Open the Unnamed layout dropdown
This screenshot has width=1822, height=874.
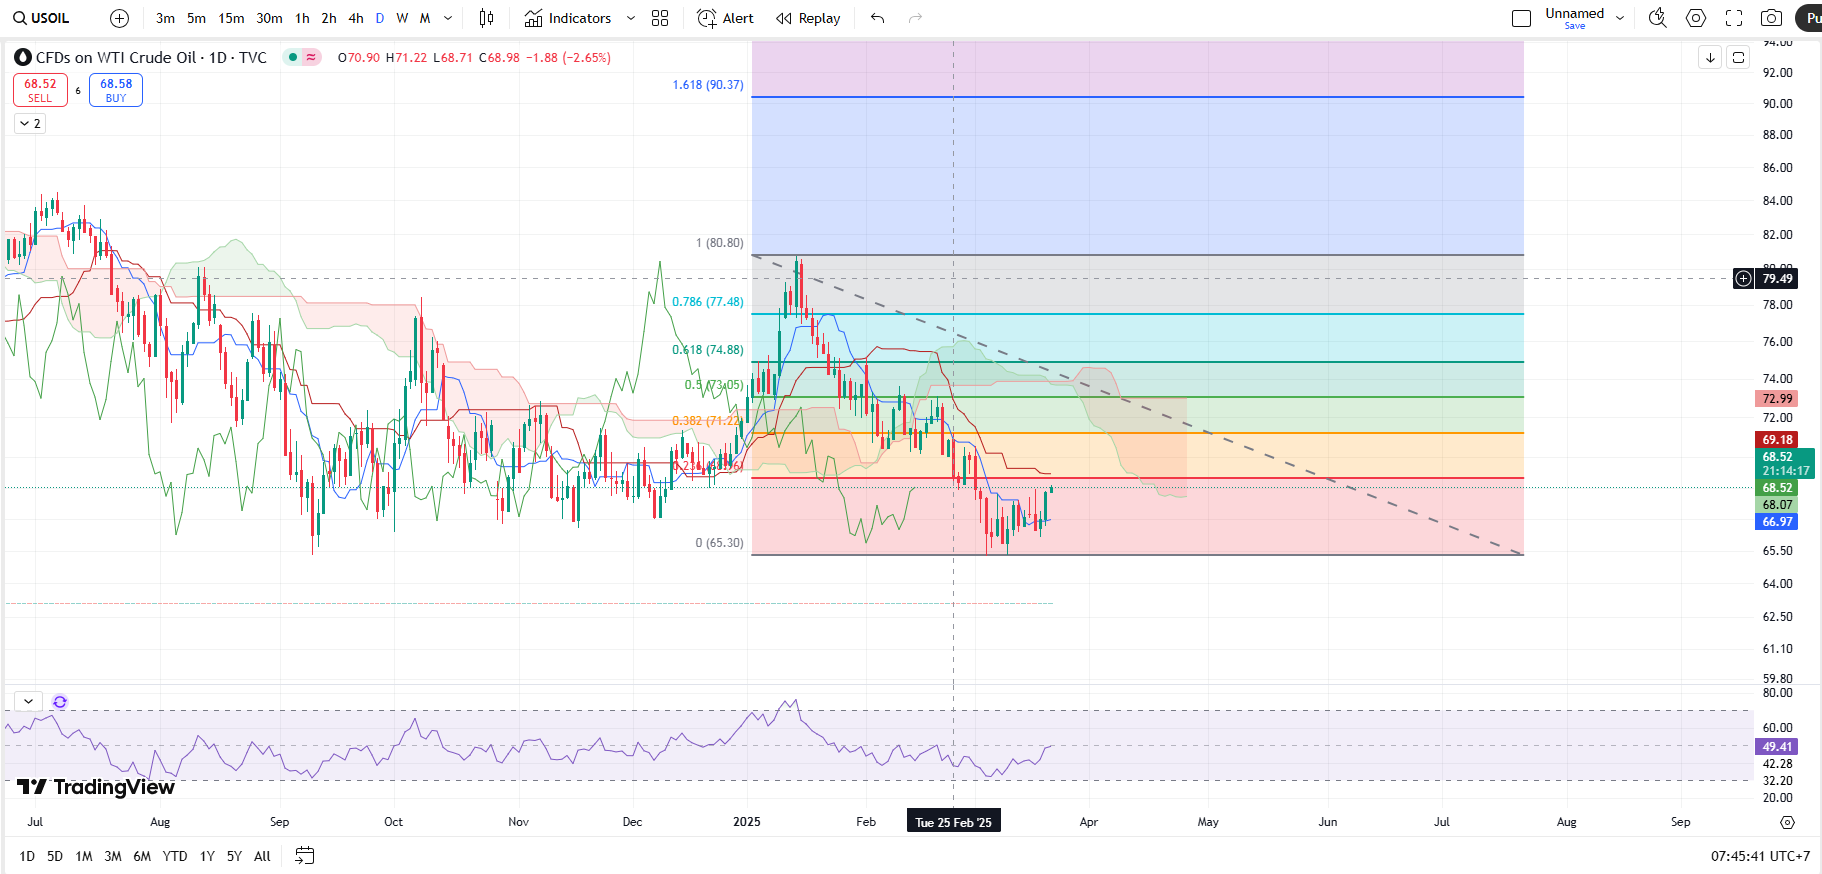point(1620,18)
